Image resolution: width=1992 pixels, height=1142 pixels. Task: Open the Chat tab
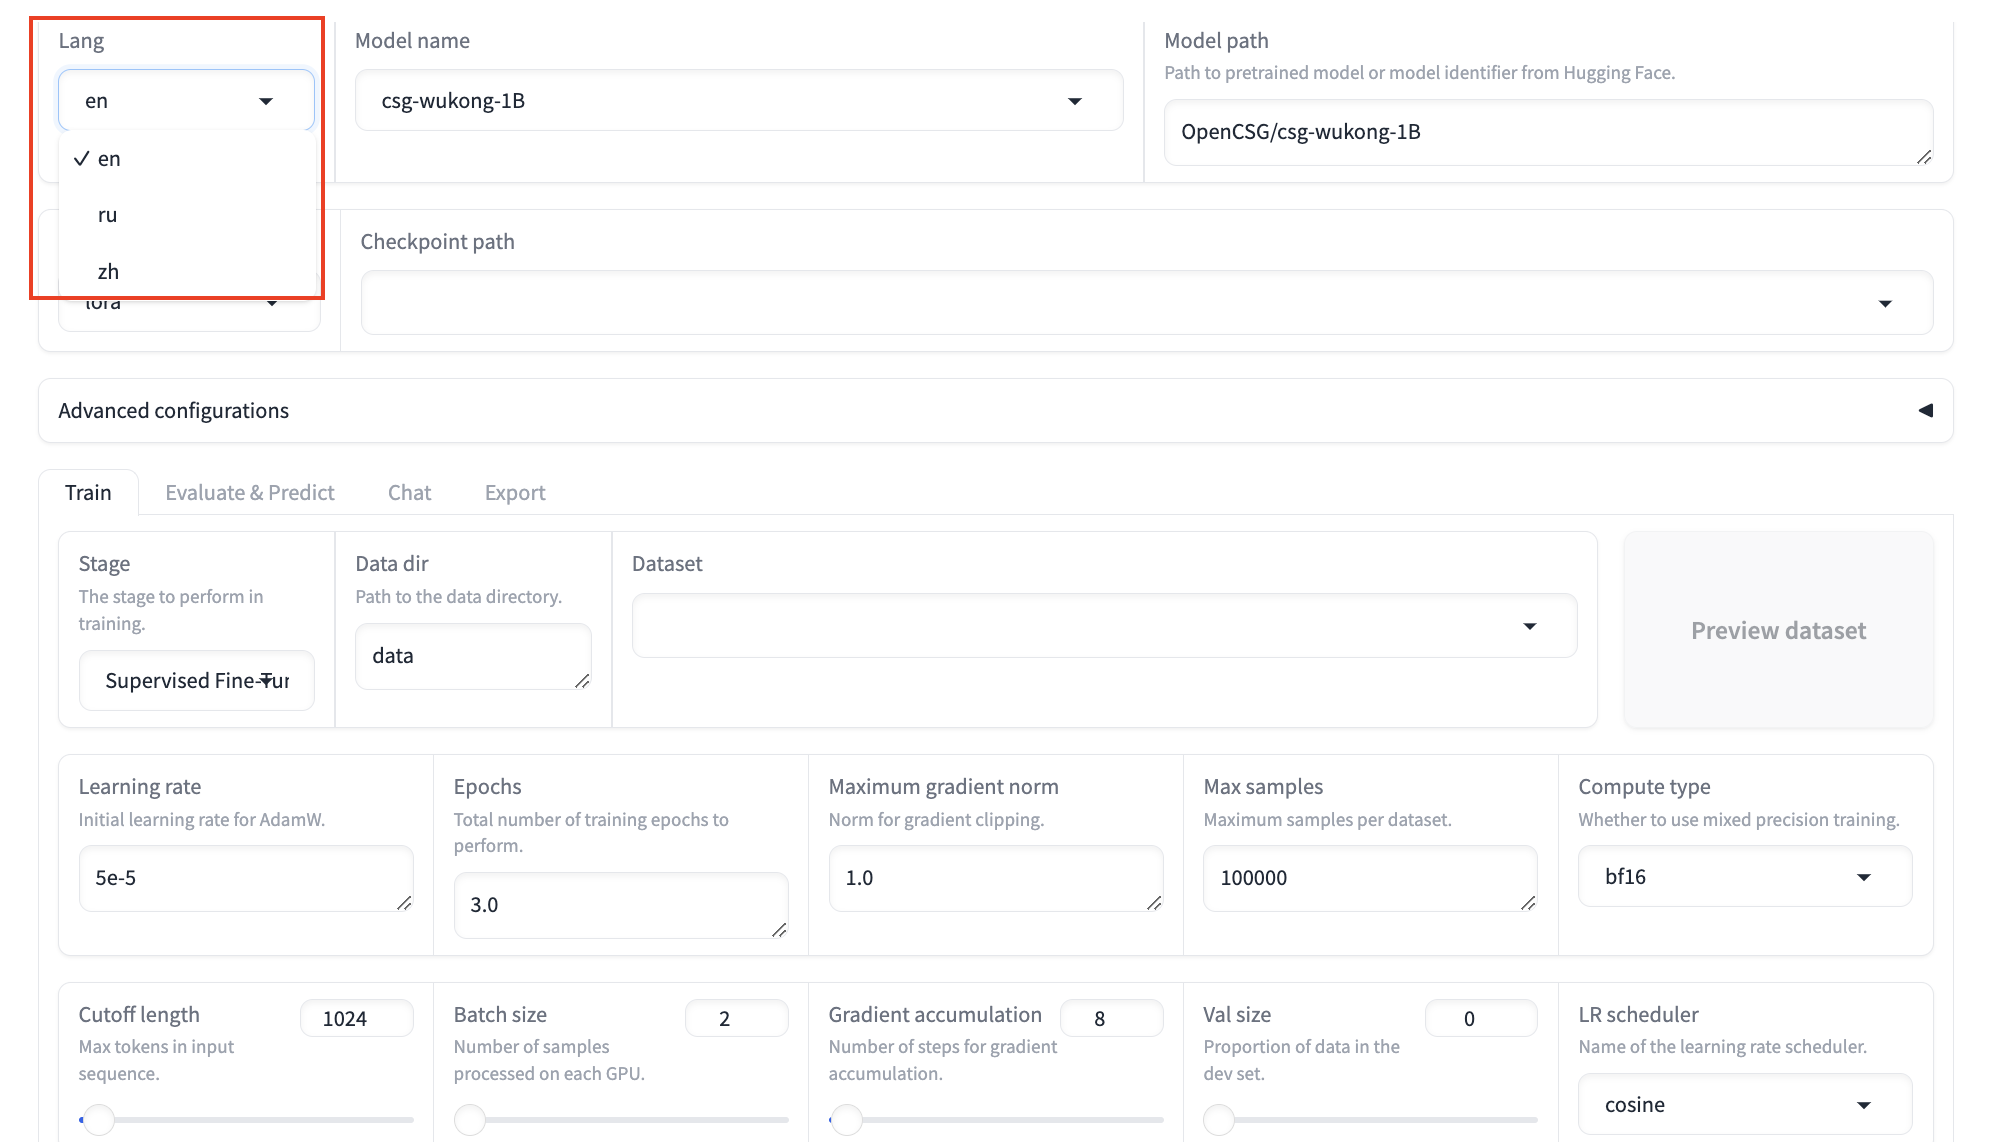point(409,493)
